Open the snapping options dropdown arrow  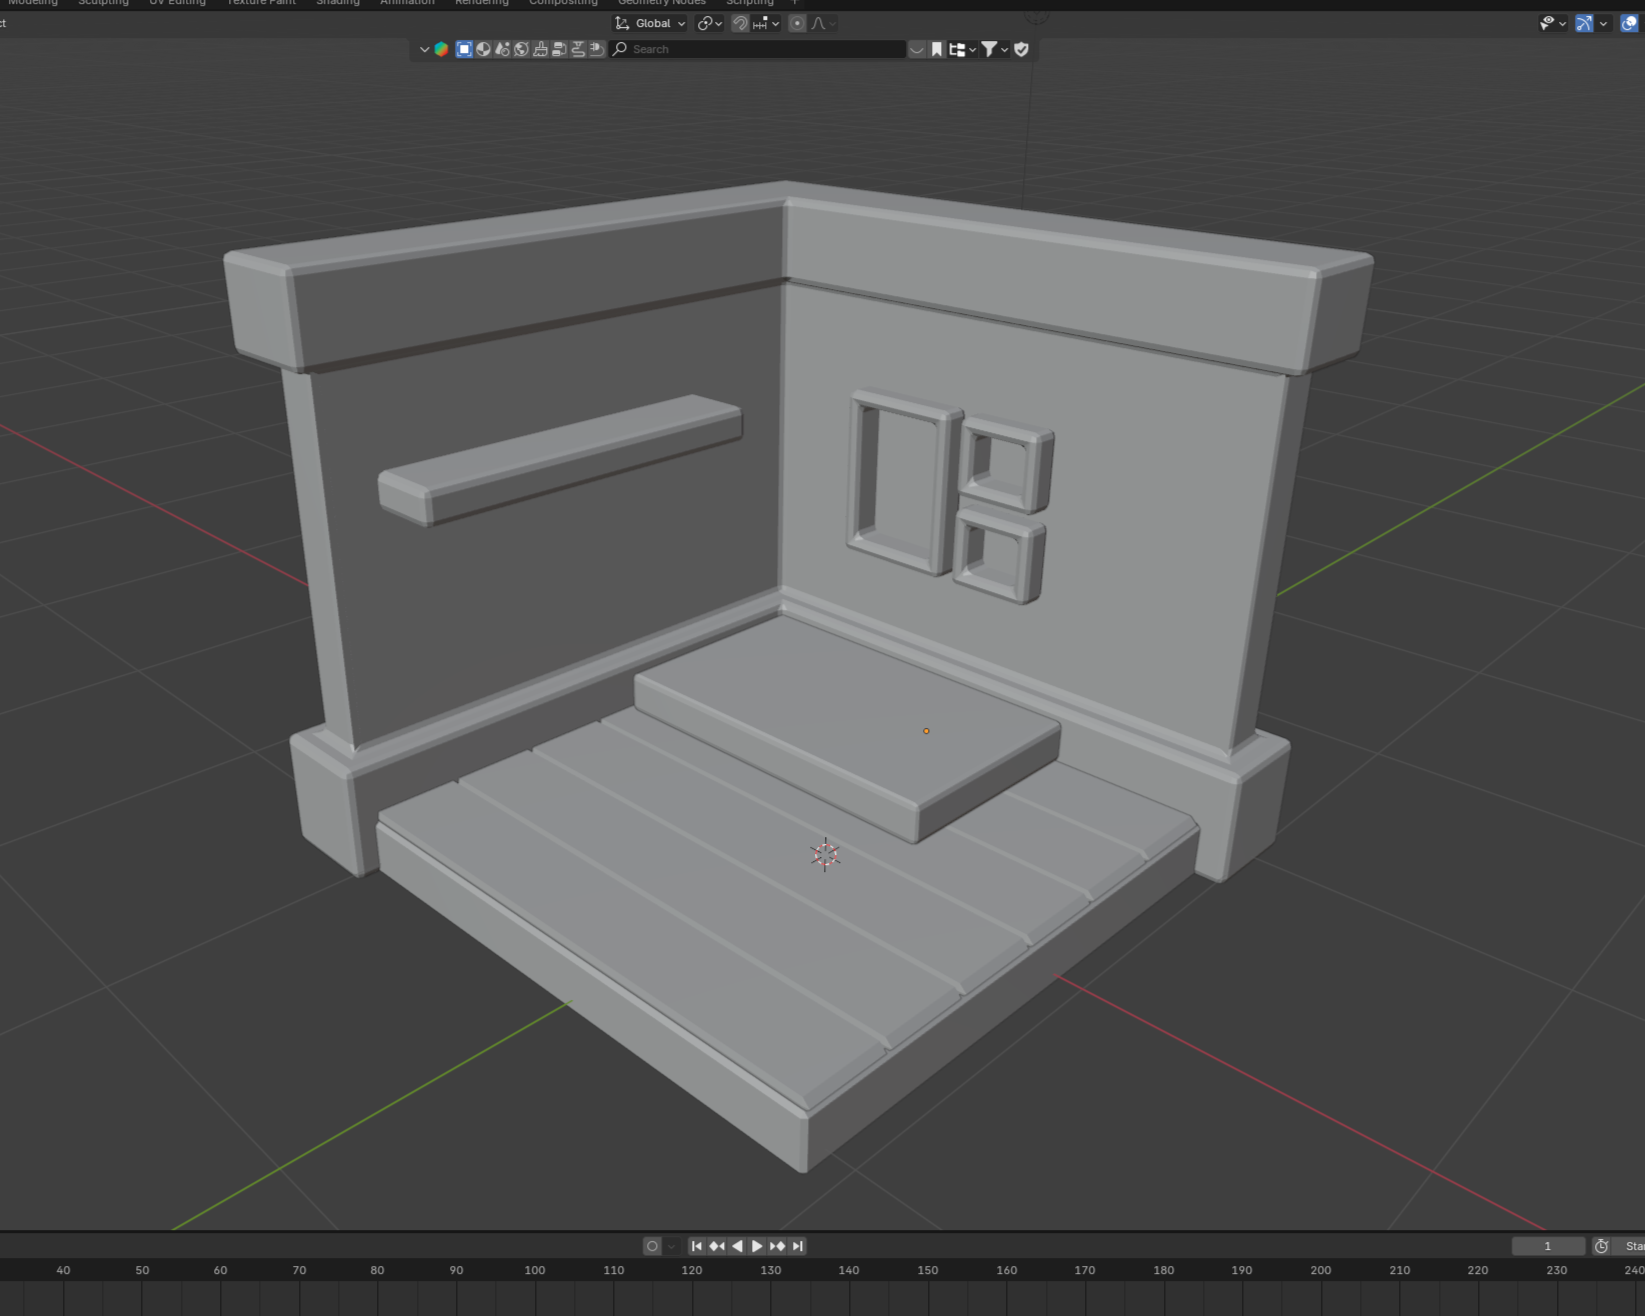point(776,22)
